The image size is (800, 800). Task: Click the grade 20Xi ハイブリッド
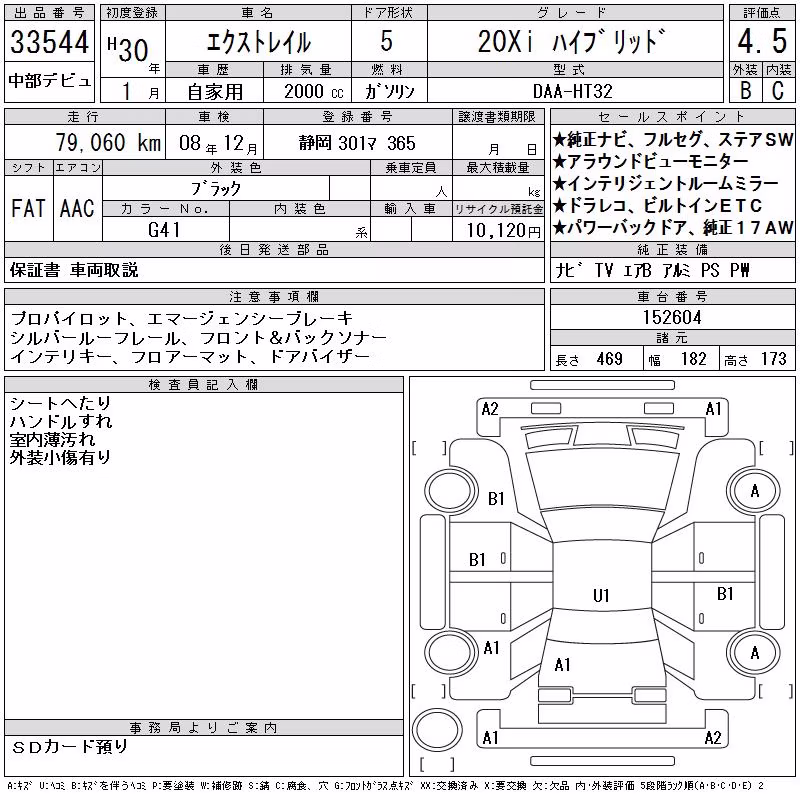pos(572,41)
